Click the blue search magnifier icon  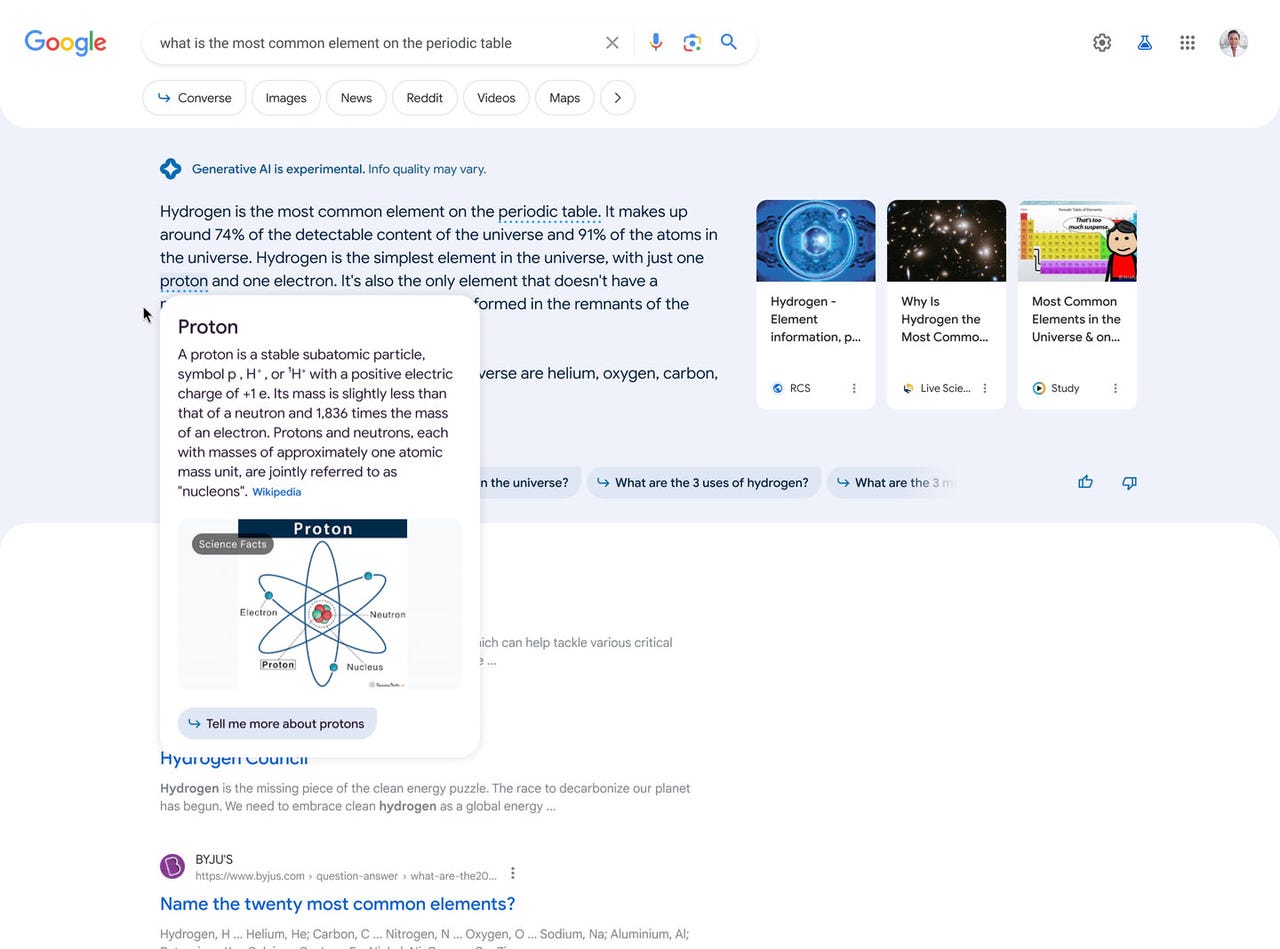[729, 42]
